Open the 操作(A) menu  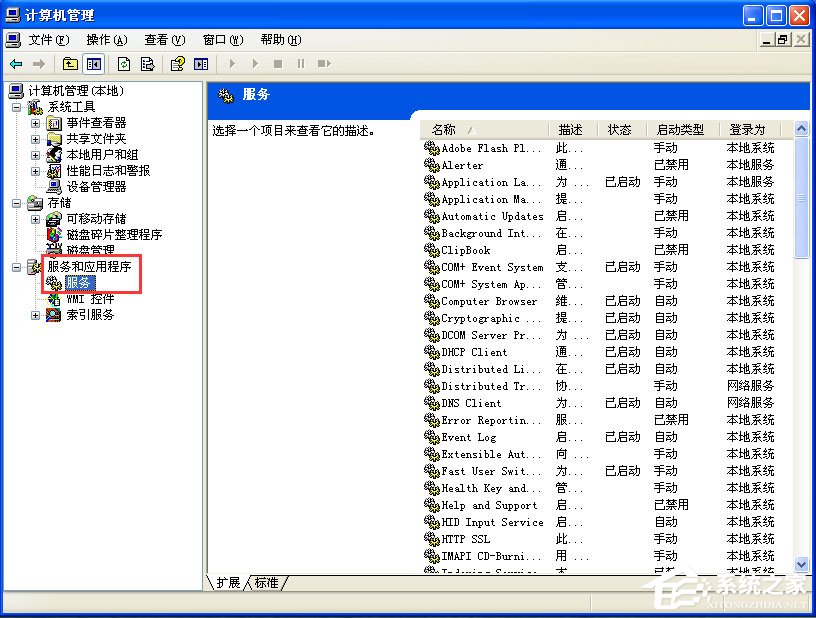[x=107, y=39]
